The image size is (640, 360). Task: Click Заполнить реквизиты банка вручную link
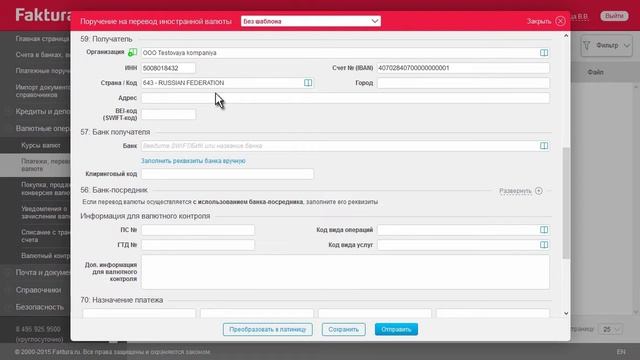(x=193, y=161)
